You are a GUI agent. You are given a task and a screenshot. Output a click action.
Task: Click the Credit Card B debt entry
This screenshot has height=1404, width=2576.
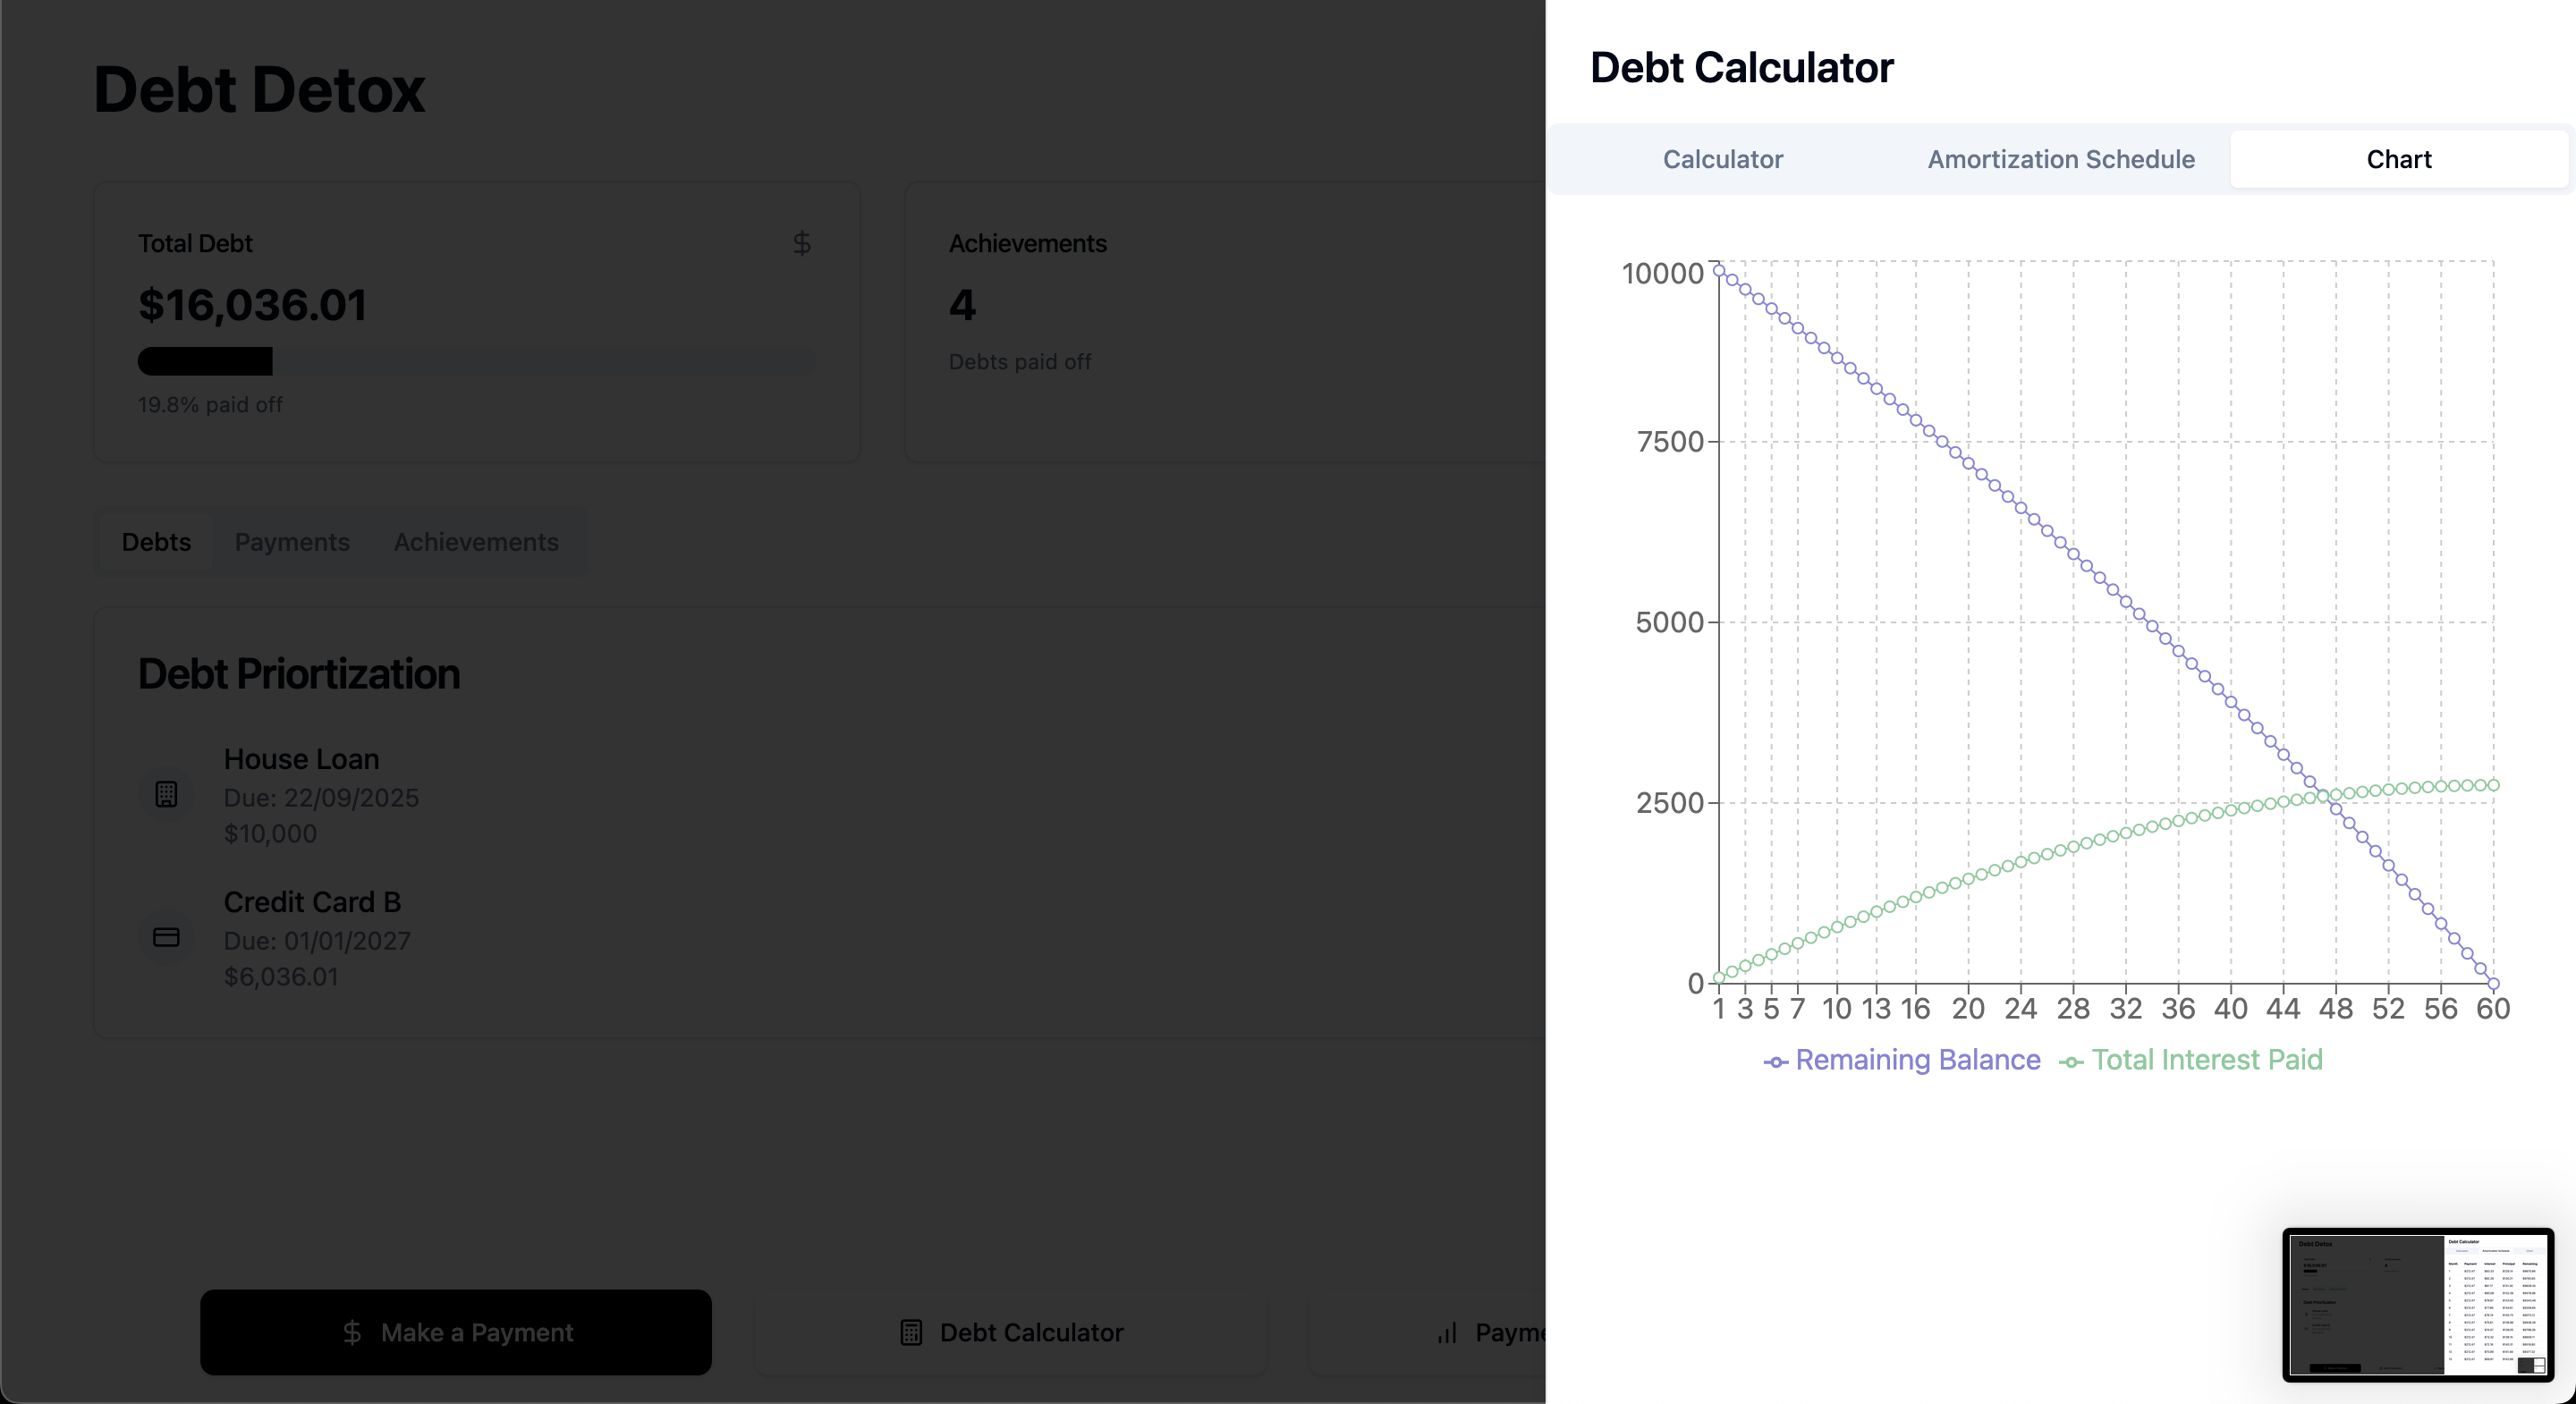click(x=320, y=938)
